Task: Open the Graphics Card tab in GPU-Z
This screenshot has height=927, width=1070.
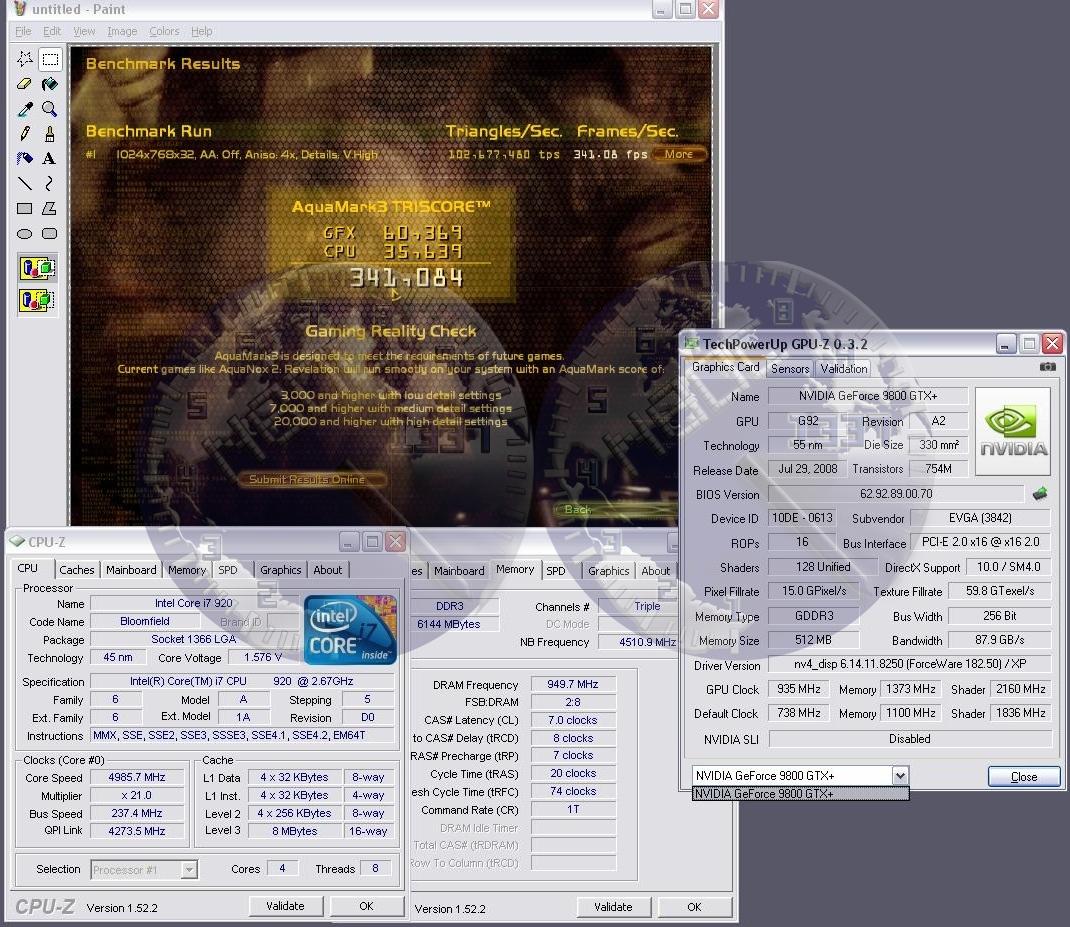Action: click(725, 367)
